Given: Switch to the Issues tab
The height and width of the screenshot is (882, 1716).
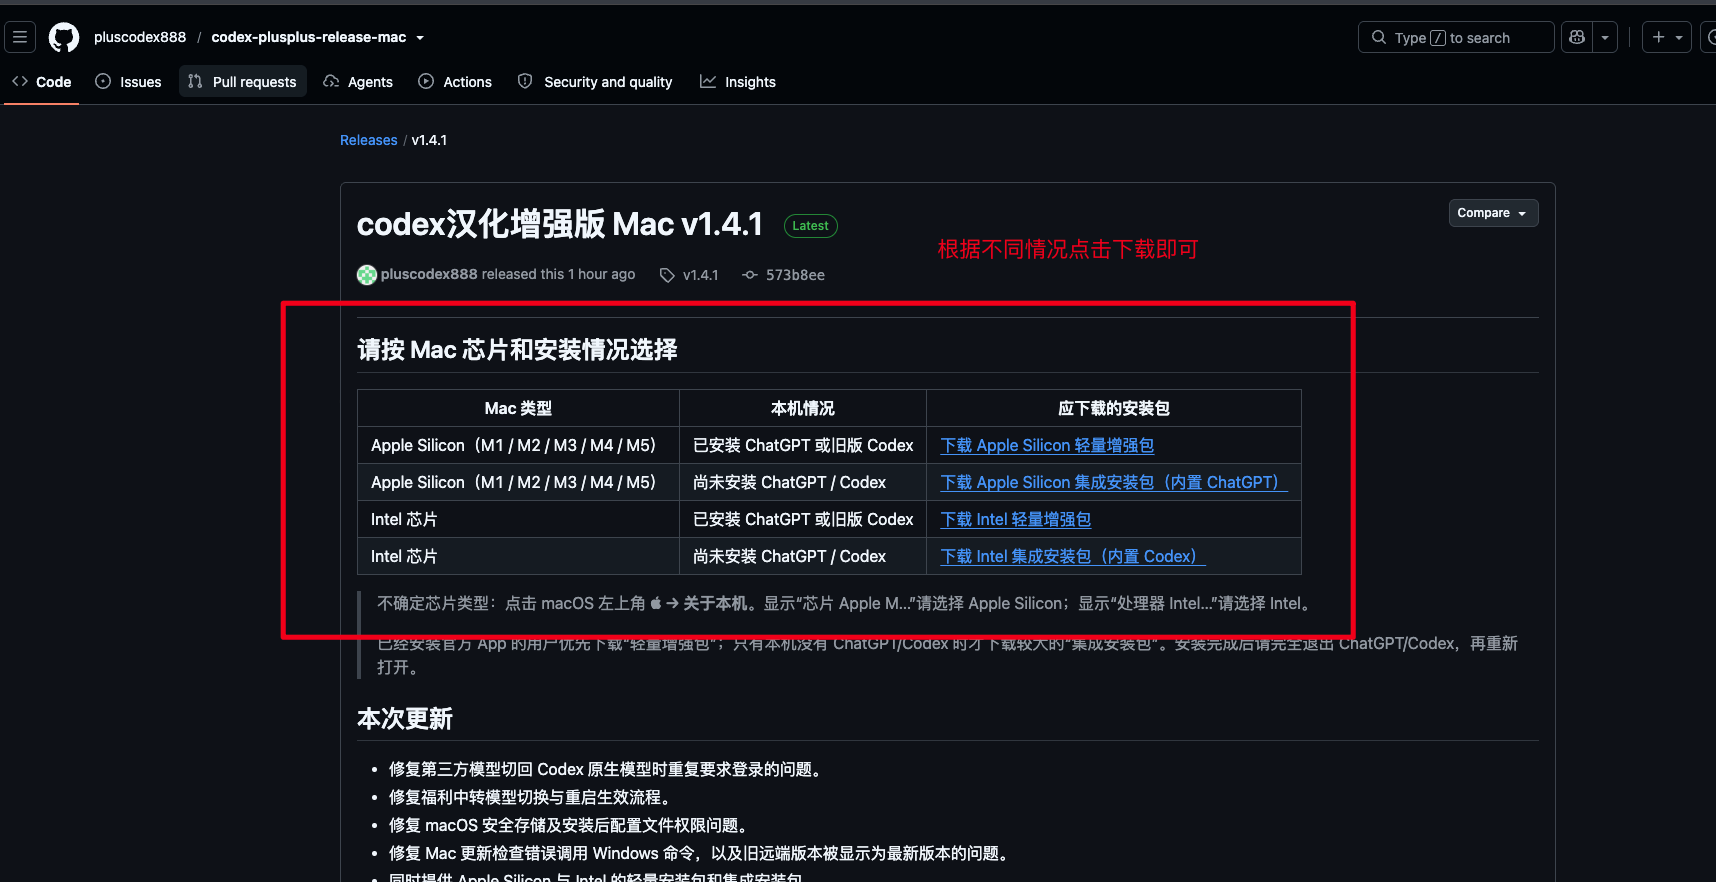Looking at the screenshot, I should (x=128, y=82).
